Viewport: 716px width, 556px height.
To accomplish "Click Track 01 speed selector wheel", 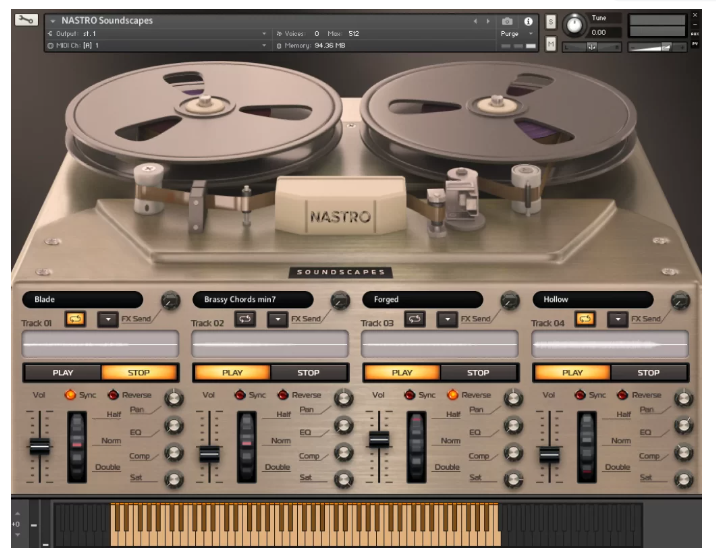I will [x=77, y=447].
